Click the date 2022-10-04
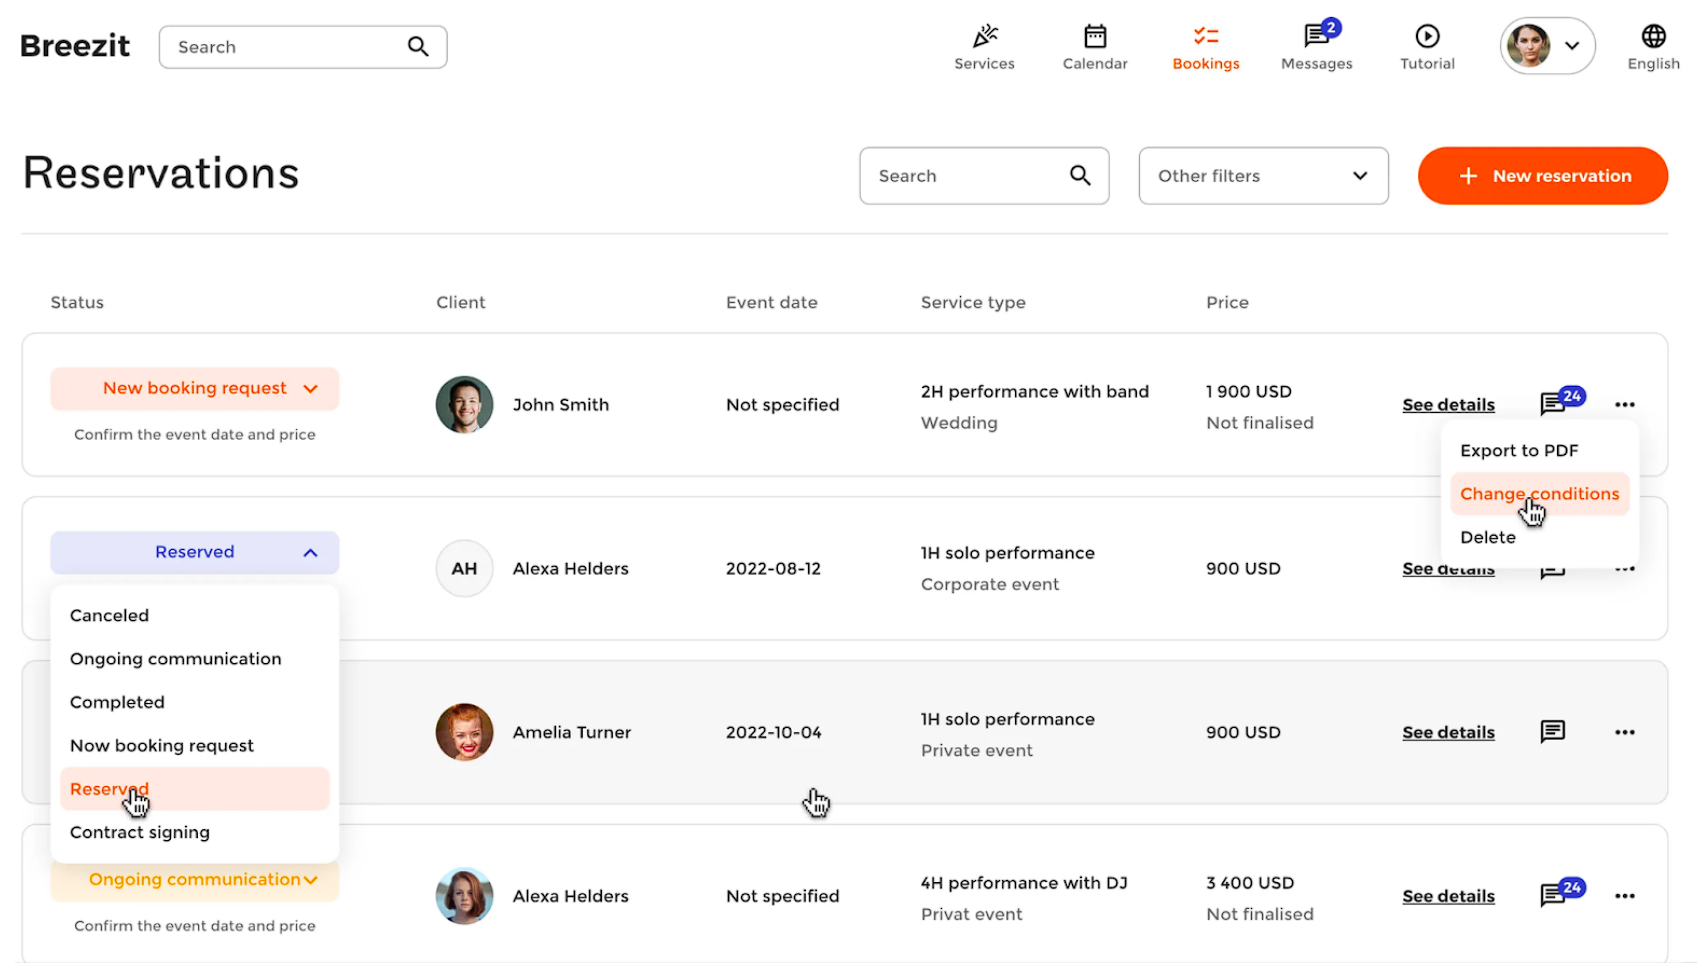 [773, 733]
